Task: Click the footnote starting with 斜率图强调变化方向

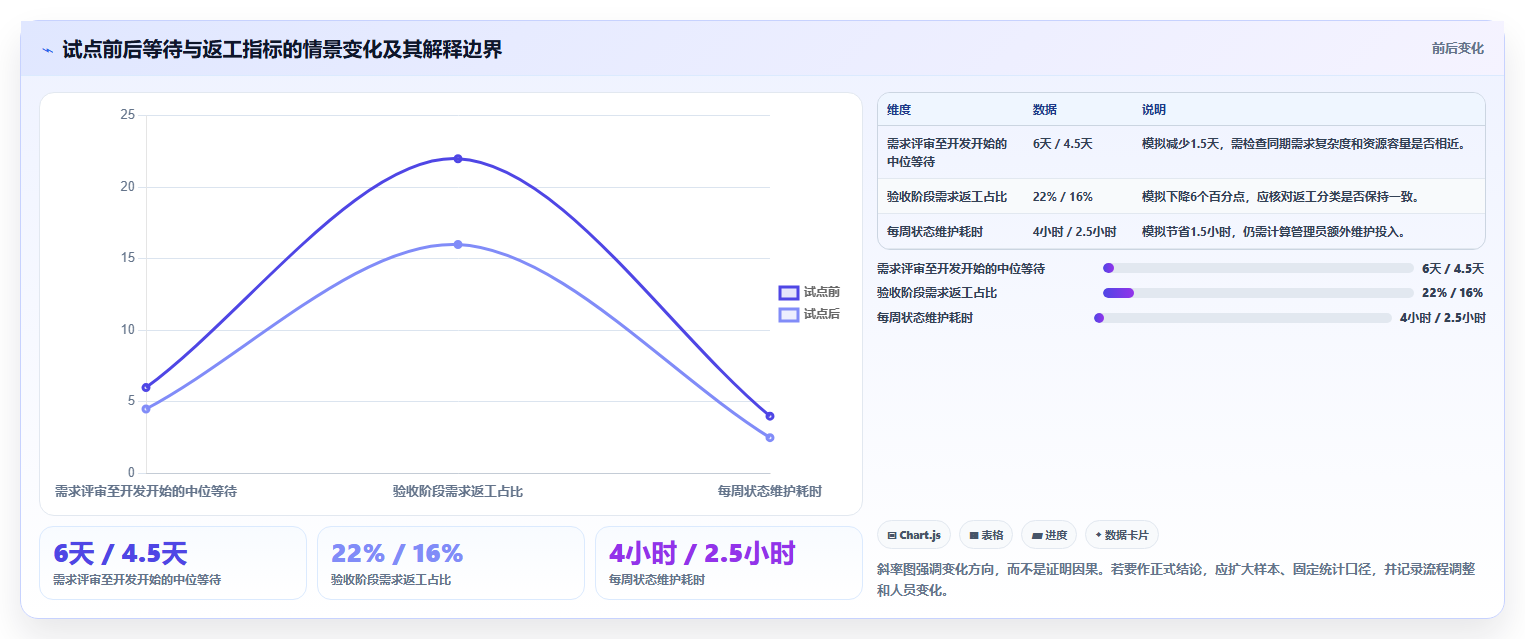Action: 1176,579
